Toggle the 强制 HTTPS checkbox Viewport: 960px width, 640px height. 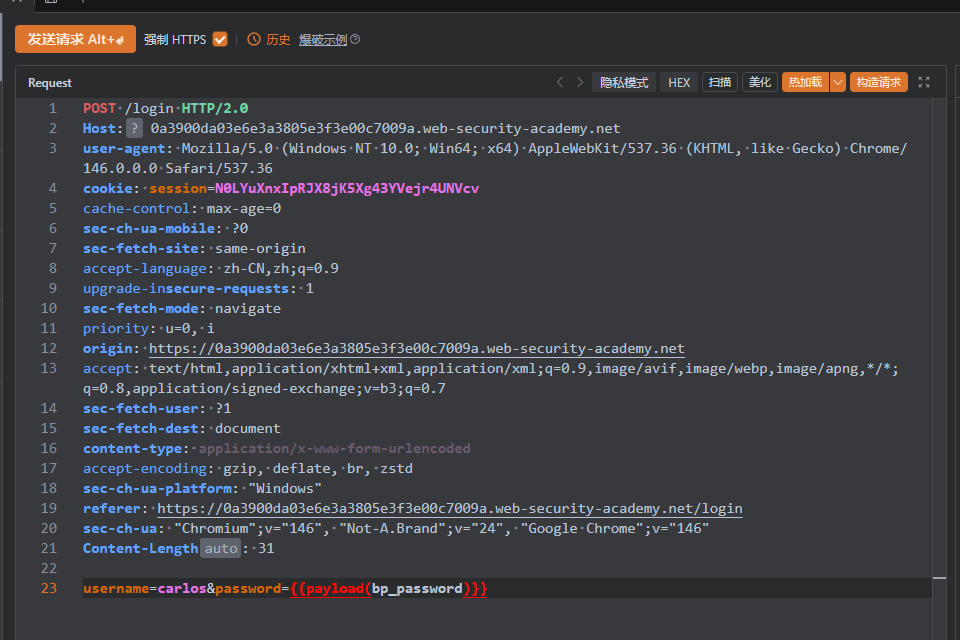tap(220, 40)
